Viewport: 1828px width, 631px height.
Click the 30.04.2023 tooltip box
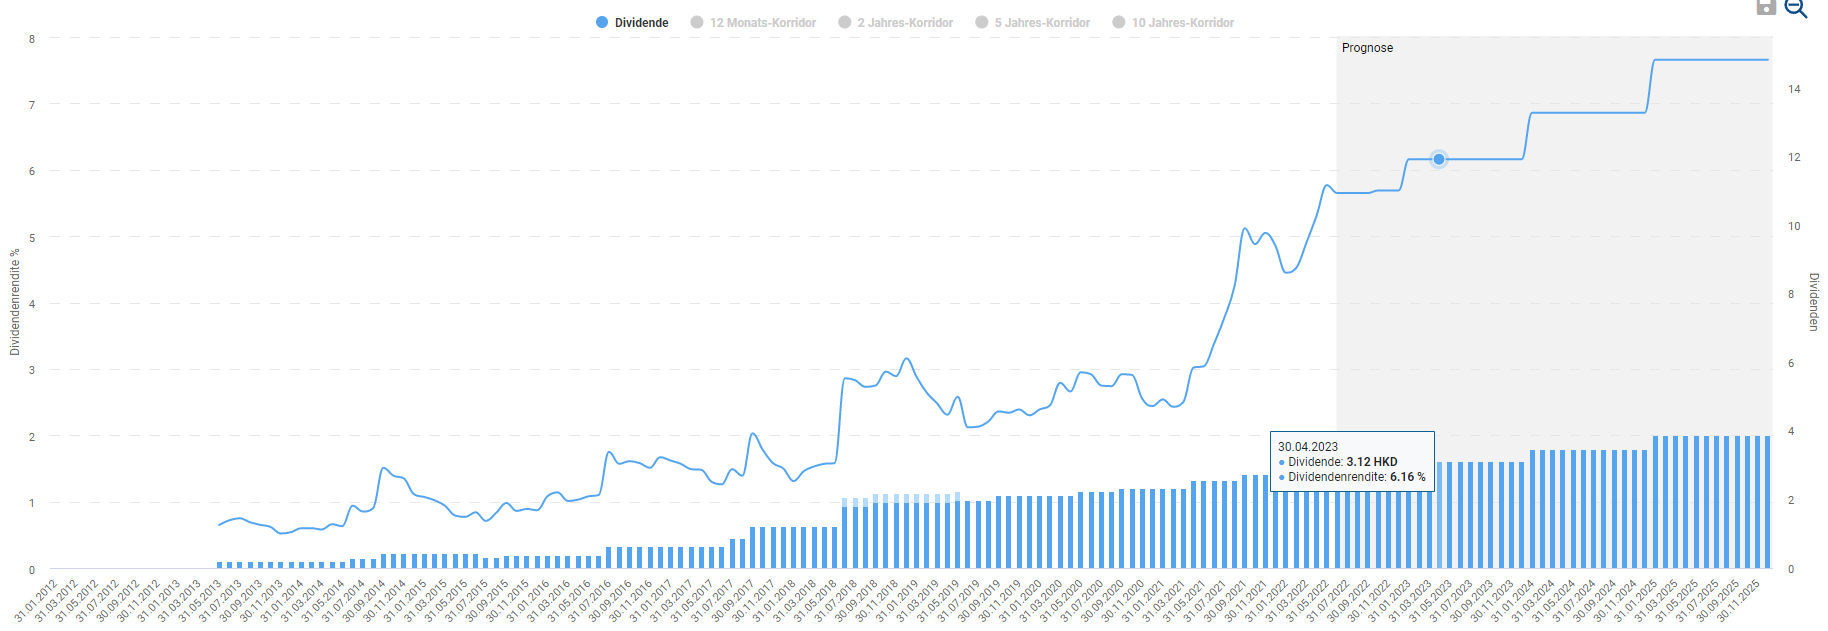tap(1352, 462)
